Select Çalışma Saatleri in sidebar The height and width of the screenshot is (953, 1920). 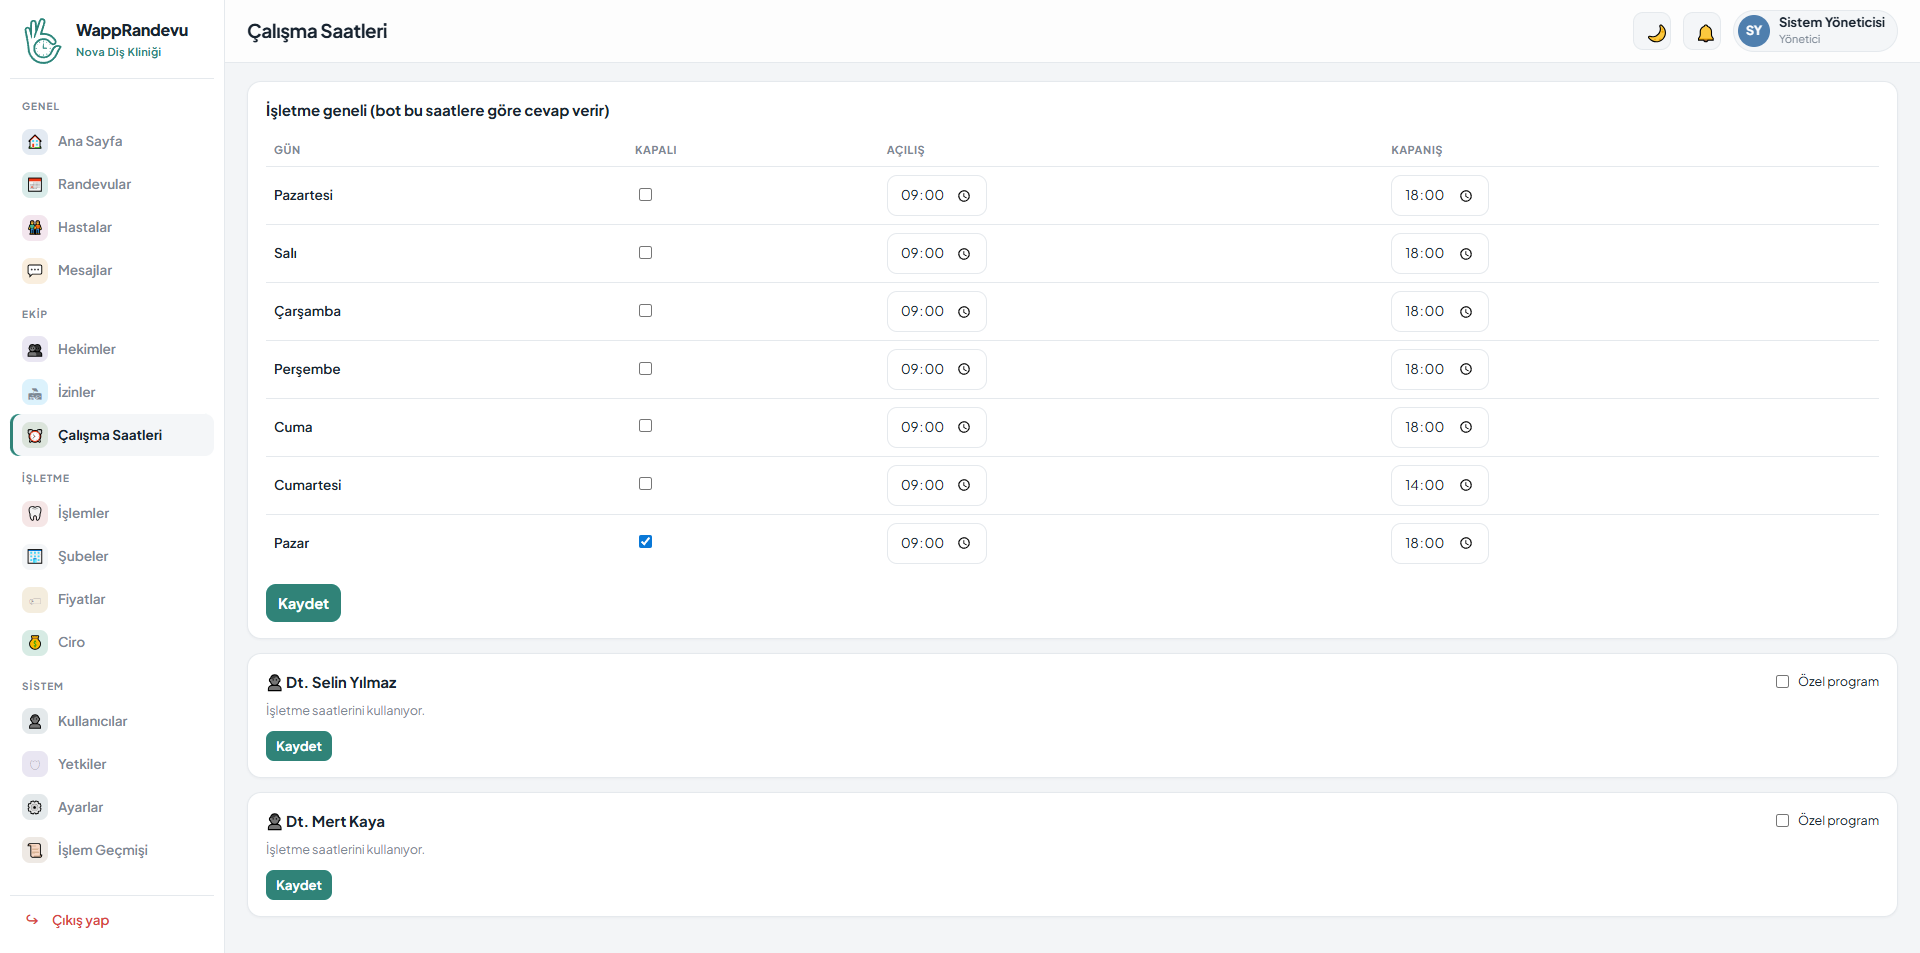pyautogui.click(x=112, y=435)
